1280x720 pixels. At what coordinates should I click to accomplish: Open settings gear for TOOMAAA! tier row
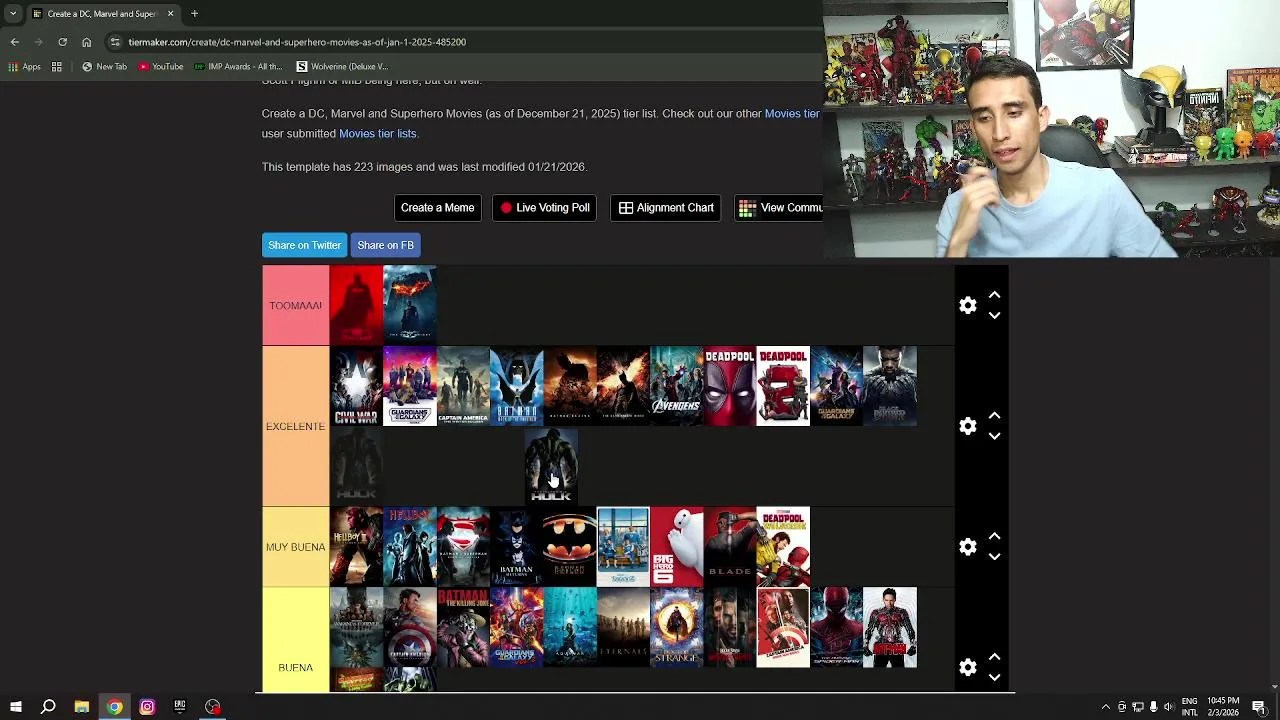pos(967,306)
